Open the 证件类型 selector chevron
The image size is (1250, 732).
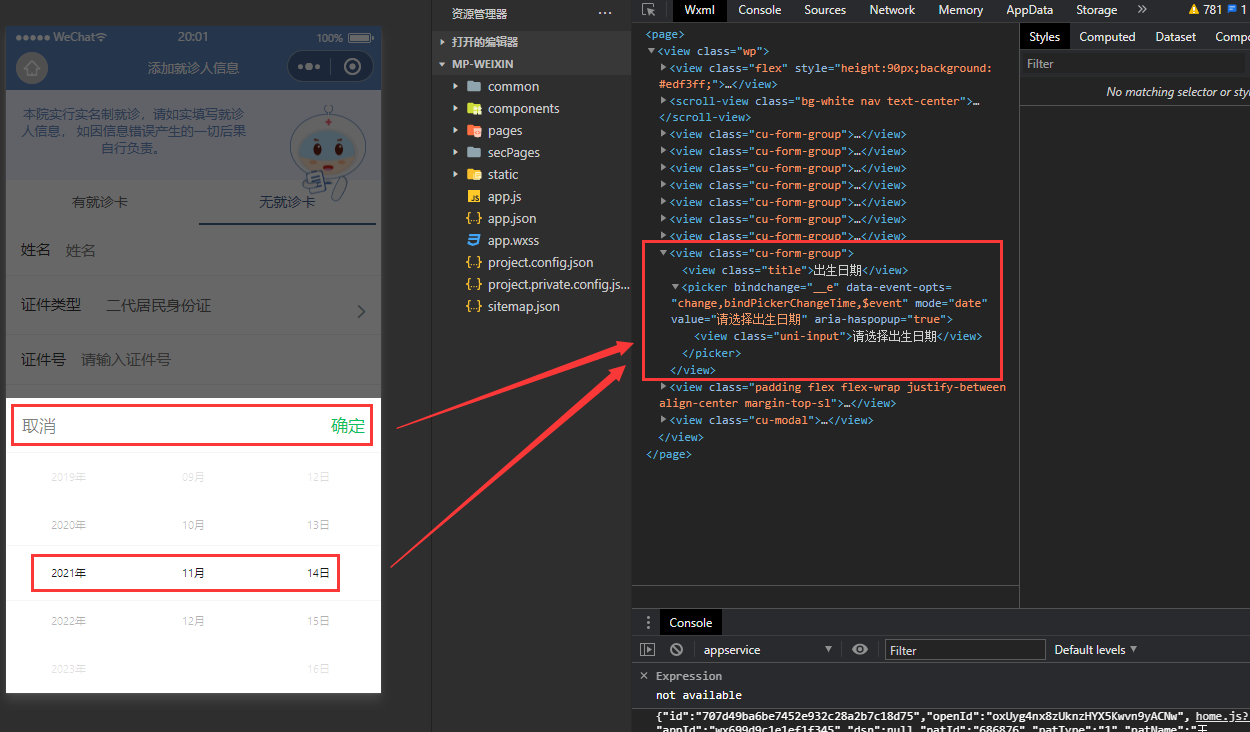click(361, 312)
